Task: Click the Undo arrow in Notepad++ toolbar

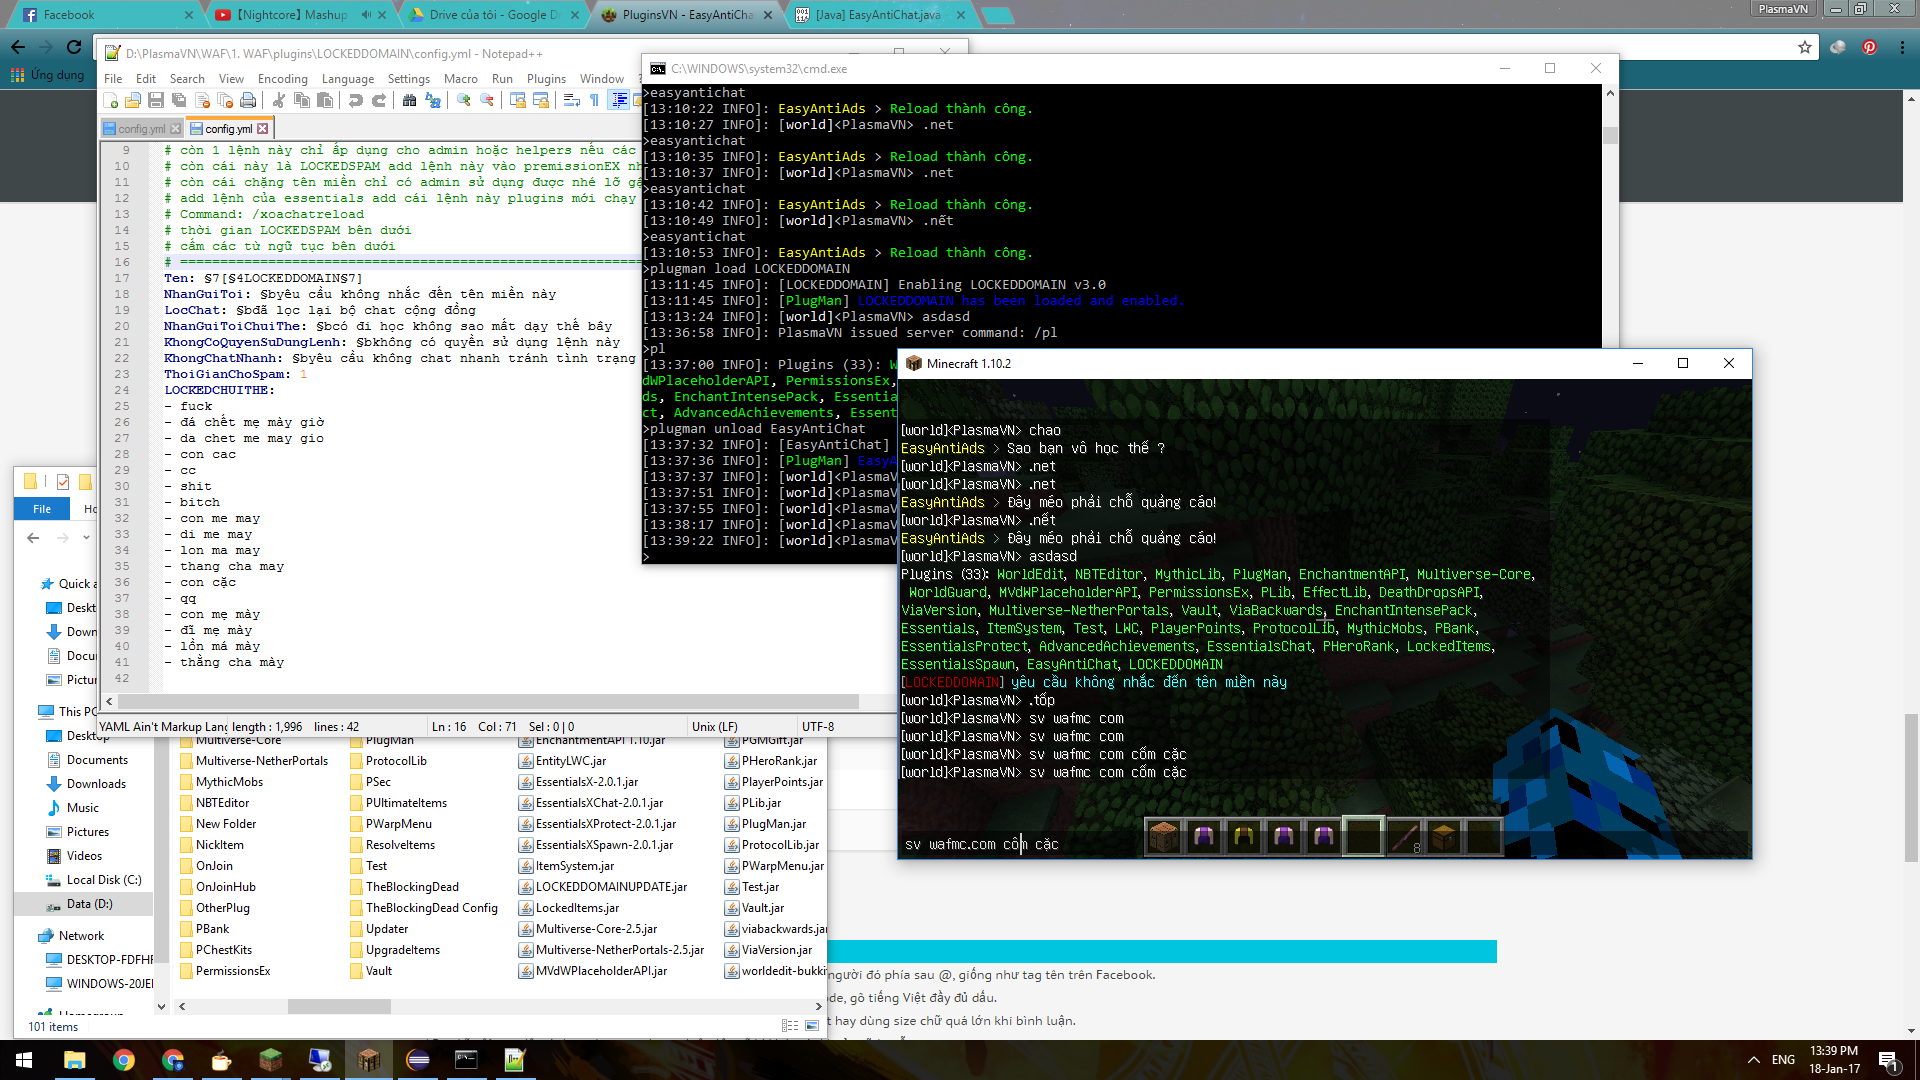Action: click(355, 100)
